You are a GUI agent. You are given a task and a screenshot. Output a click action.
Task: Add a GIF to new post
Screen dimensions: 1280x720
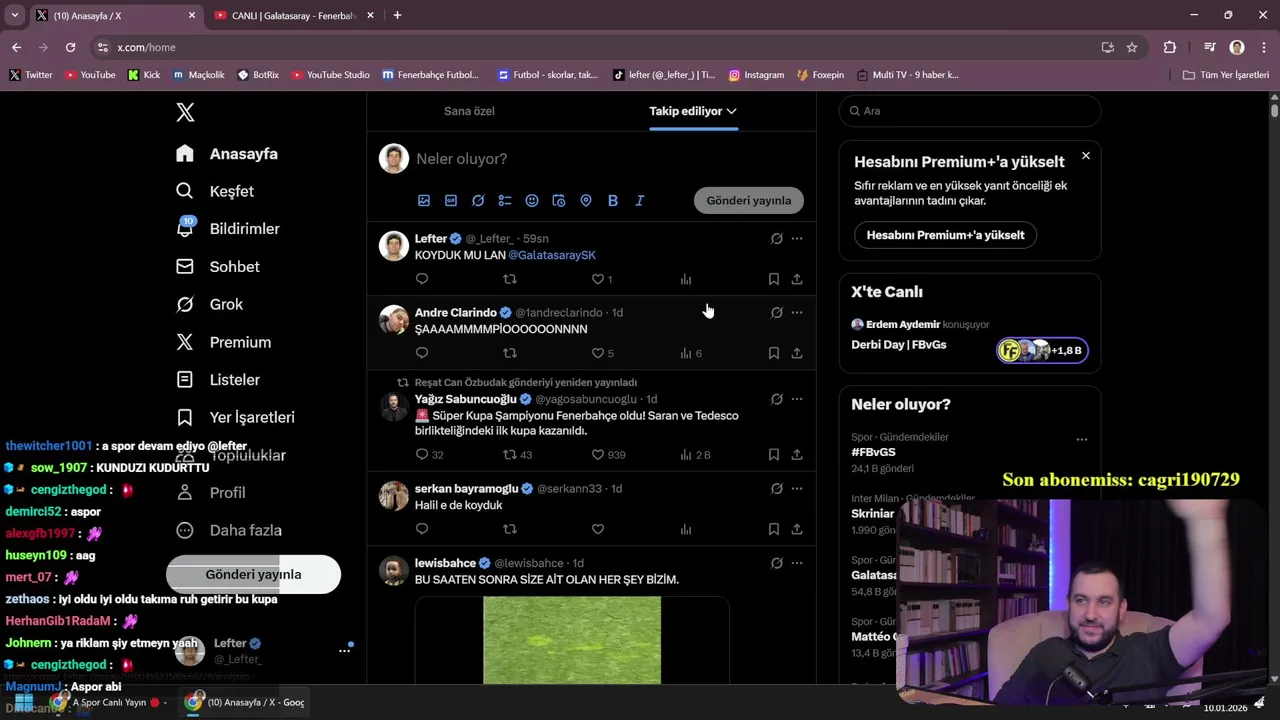coord(451,201)
